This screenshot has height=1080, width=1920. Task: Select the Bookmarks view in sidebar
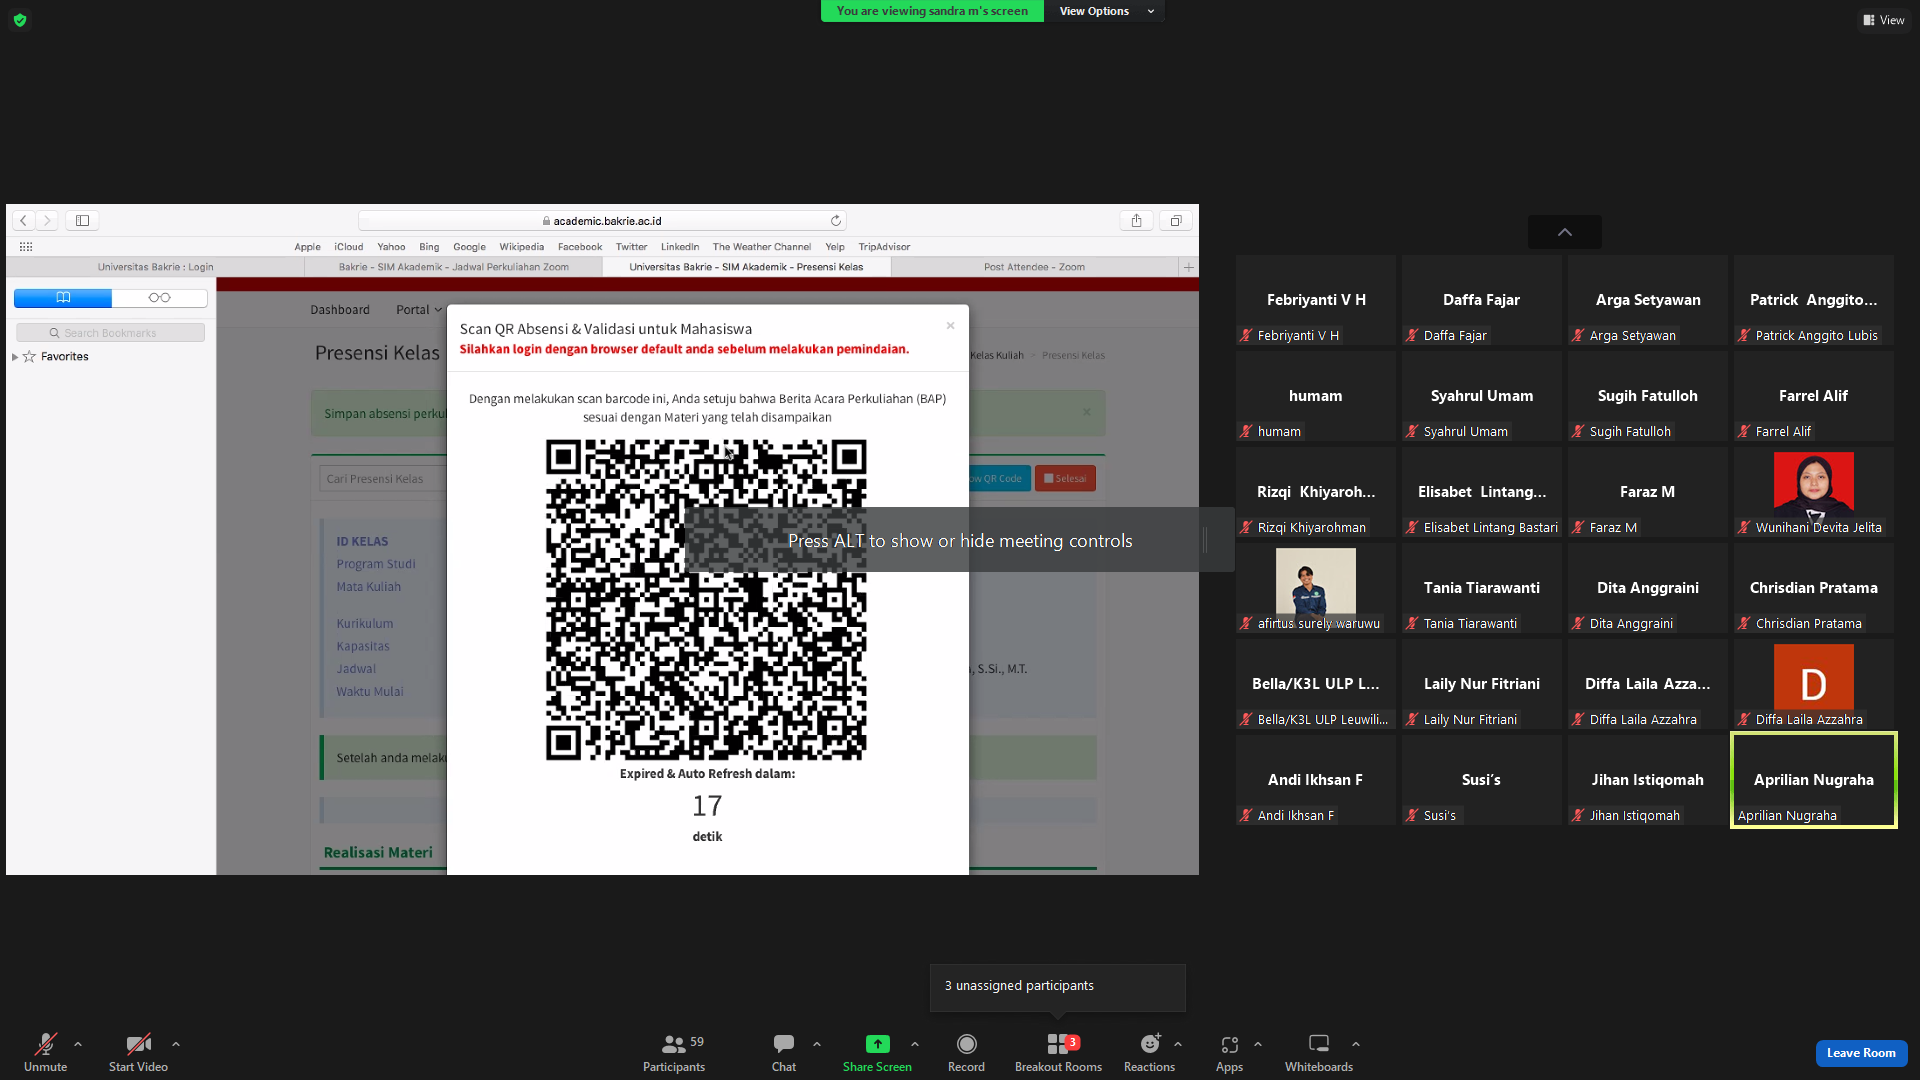(x=63, y=298)
